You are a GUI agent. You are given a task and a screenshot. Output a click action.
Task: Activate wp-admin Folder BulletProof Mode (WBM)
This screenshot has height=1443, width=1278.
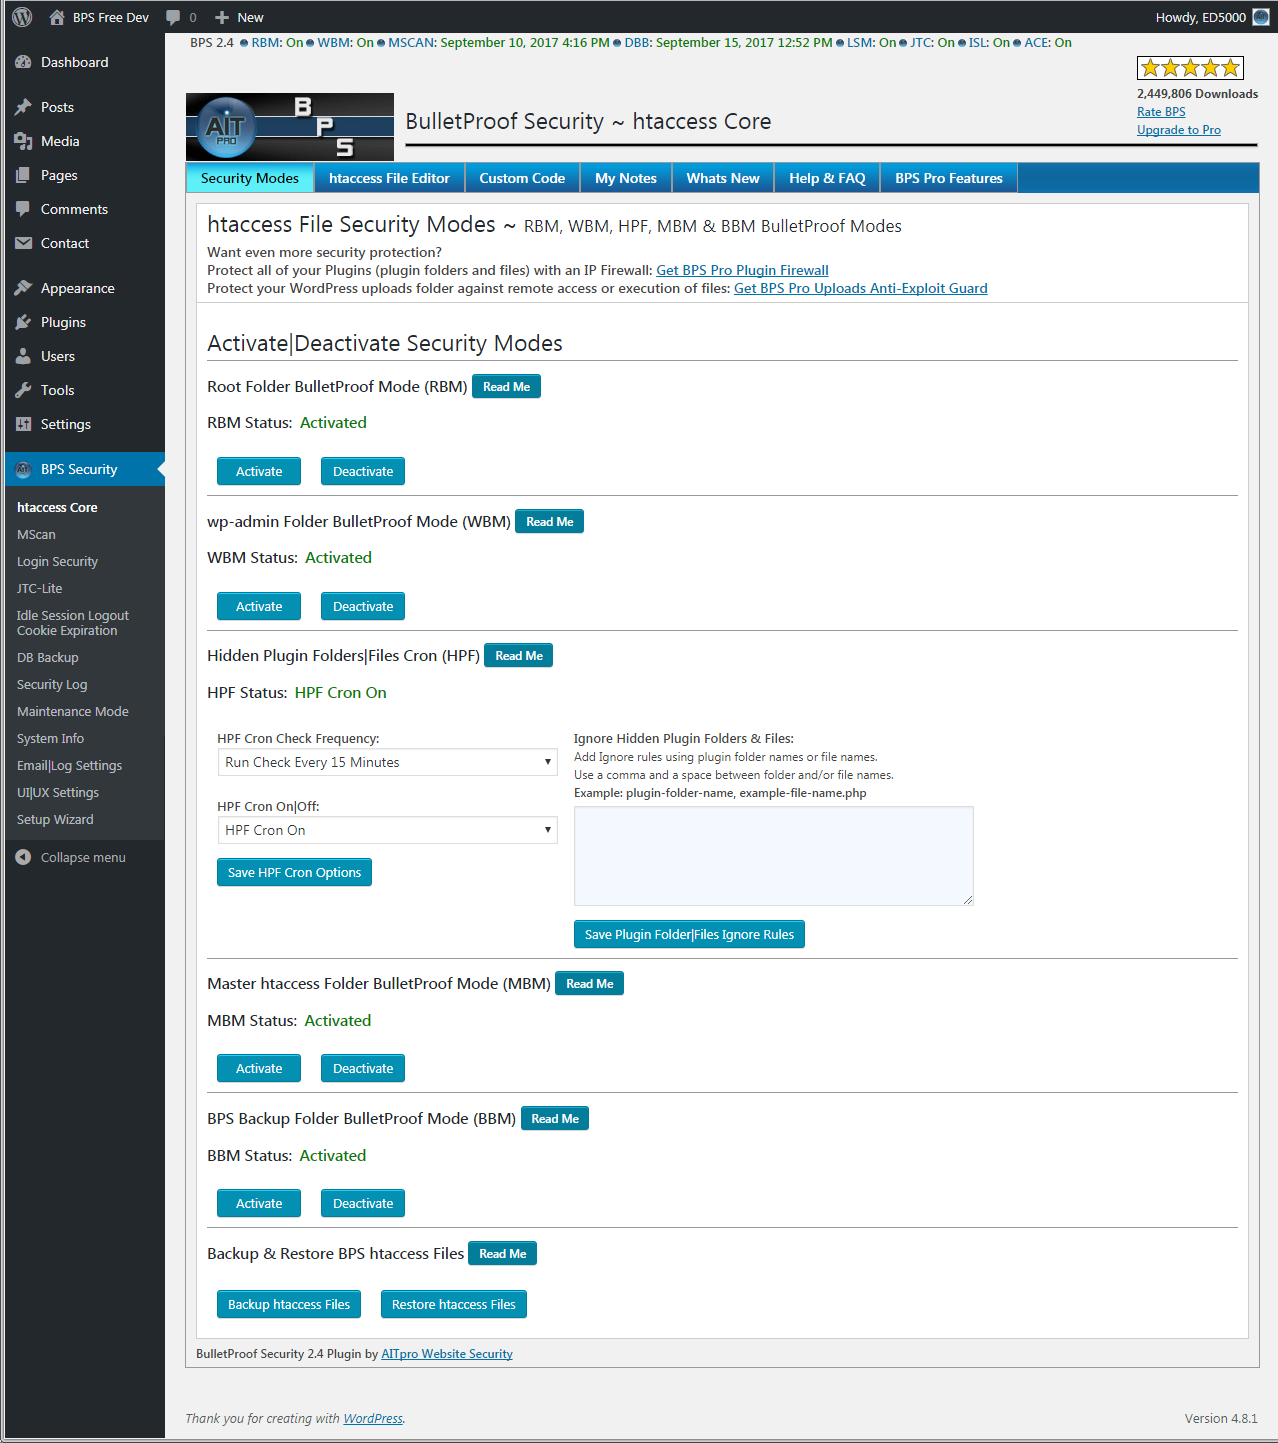coord(259,606)
